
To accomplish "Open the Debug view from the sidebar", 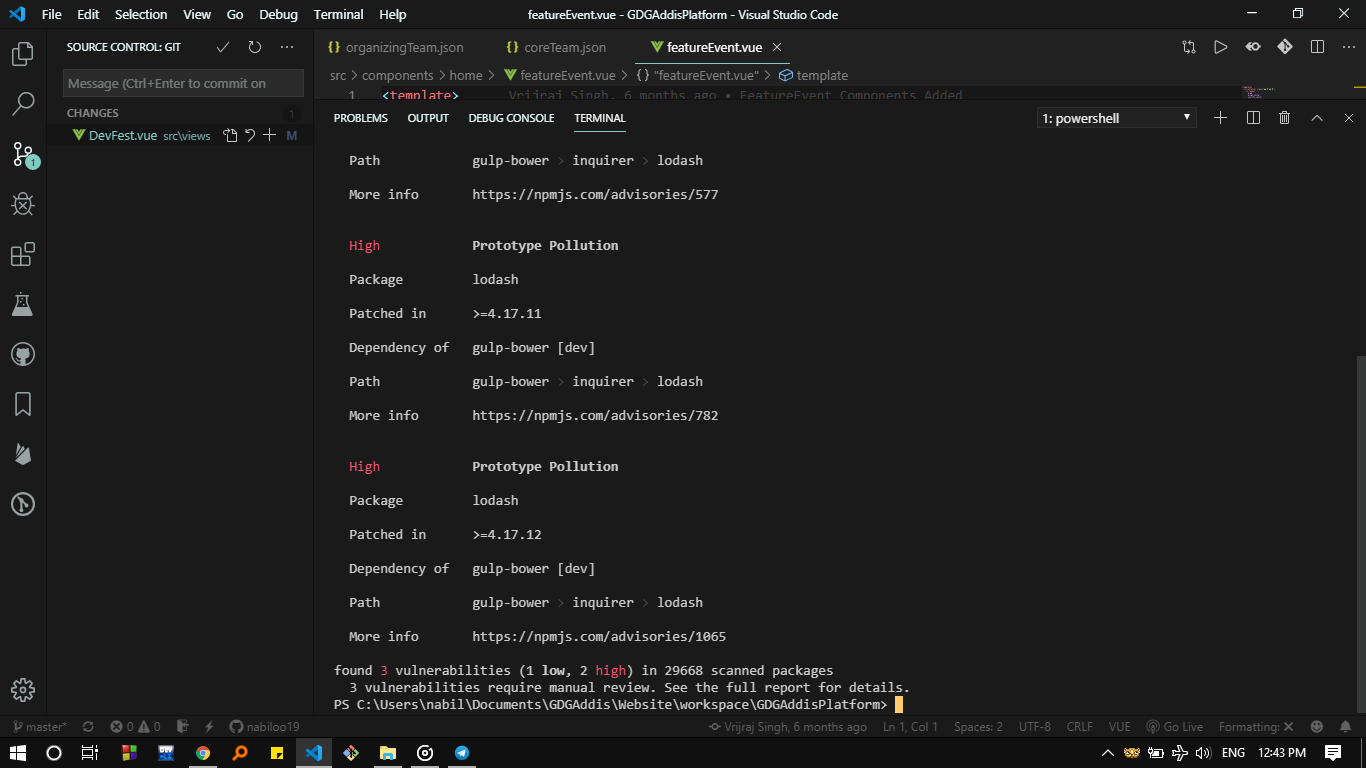I will tap(22, 204).
